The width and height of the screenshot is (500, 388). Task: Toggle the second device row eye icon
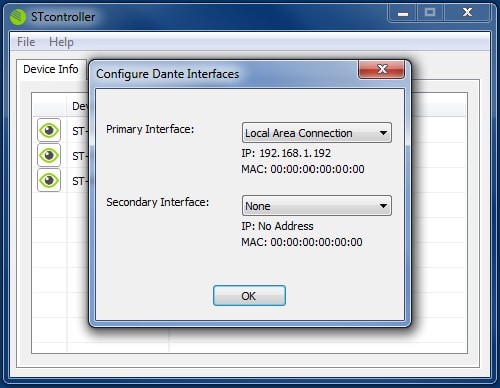coord(49,155)
